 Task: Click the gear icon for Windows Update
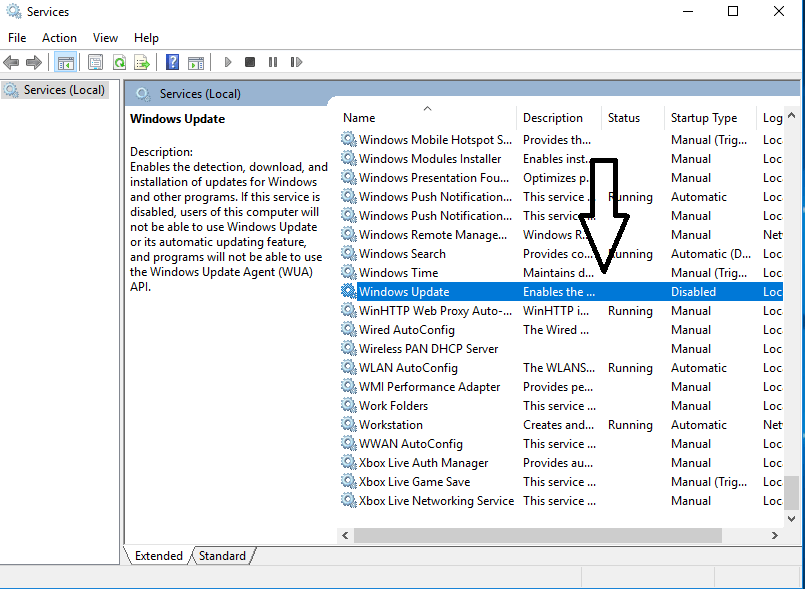pyautogui.click(x=349, y=291)
